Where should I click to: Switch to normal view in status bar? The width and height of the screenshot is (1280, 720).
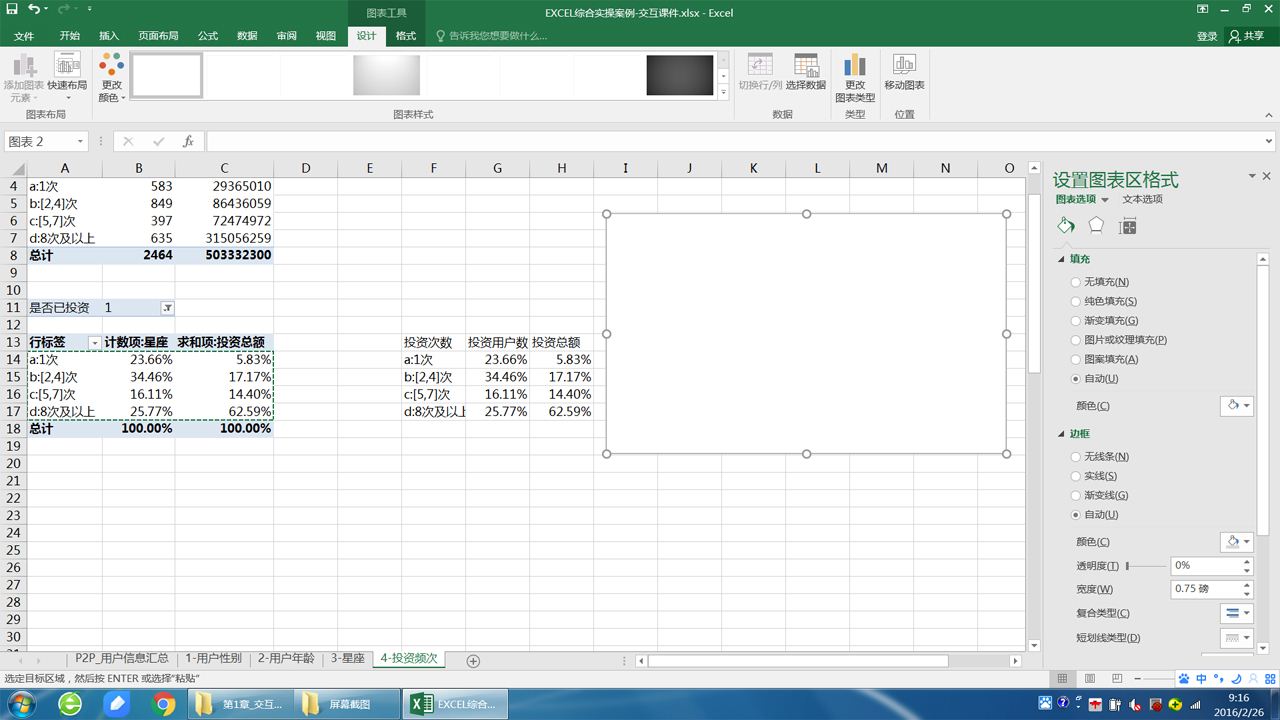(x=1064, y=679)
